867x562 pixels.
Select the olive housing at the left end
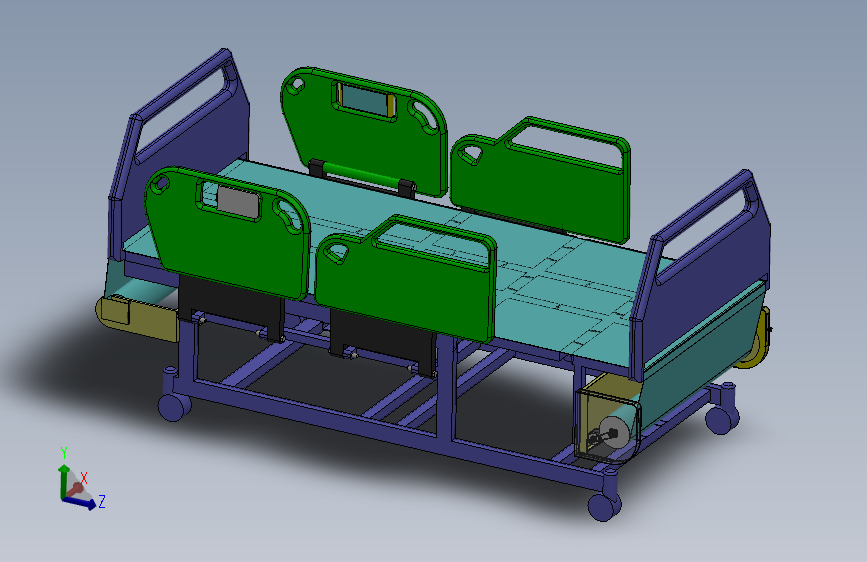tap(138, 318)
